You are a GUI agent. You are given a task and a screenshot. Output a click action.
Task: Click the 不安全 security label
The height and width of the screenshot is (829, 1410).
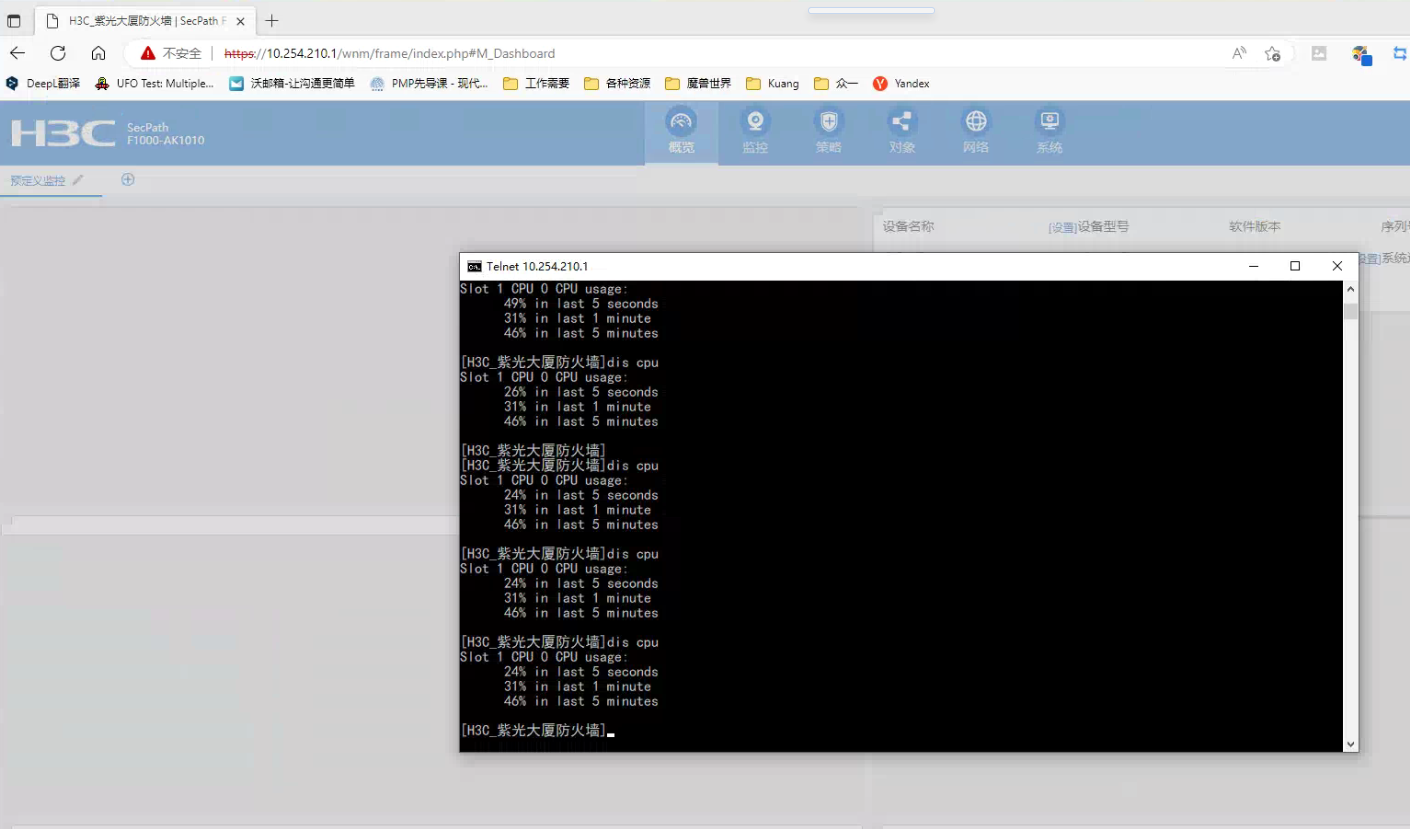[x=182, y=53]
